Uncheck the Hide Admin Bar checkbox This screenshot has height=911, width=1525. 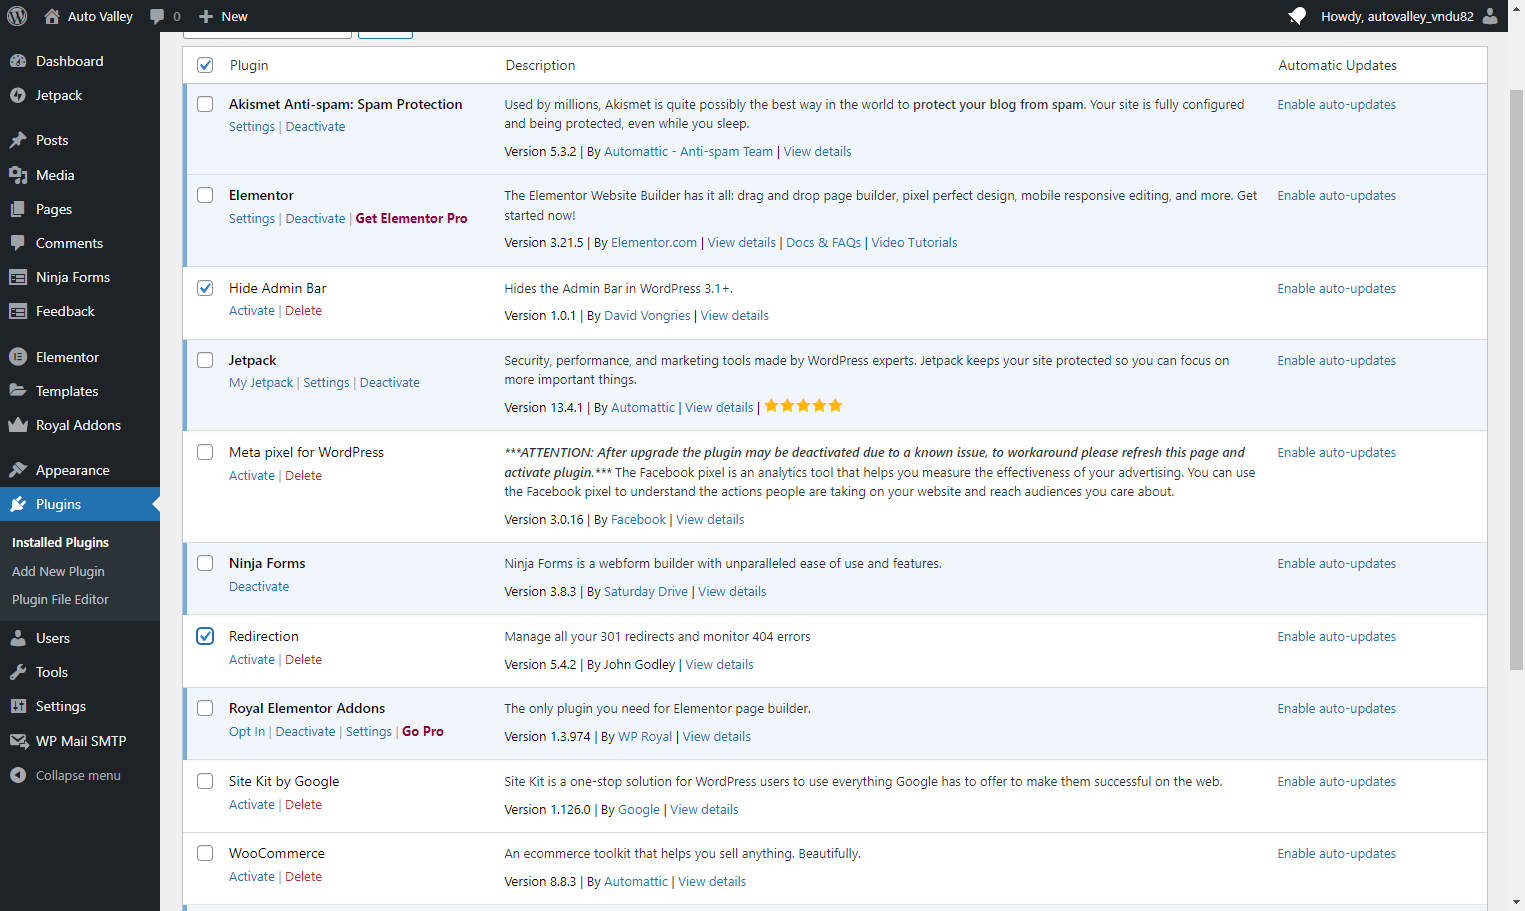click(205, 288)
